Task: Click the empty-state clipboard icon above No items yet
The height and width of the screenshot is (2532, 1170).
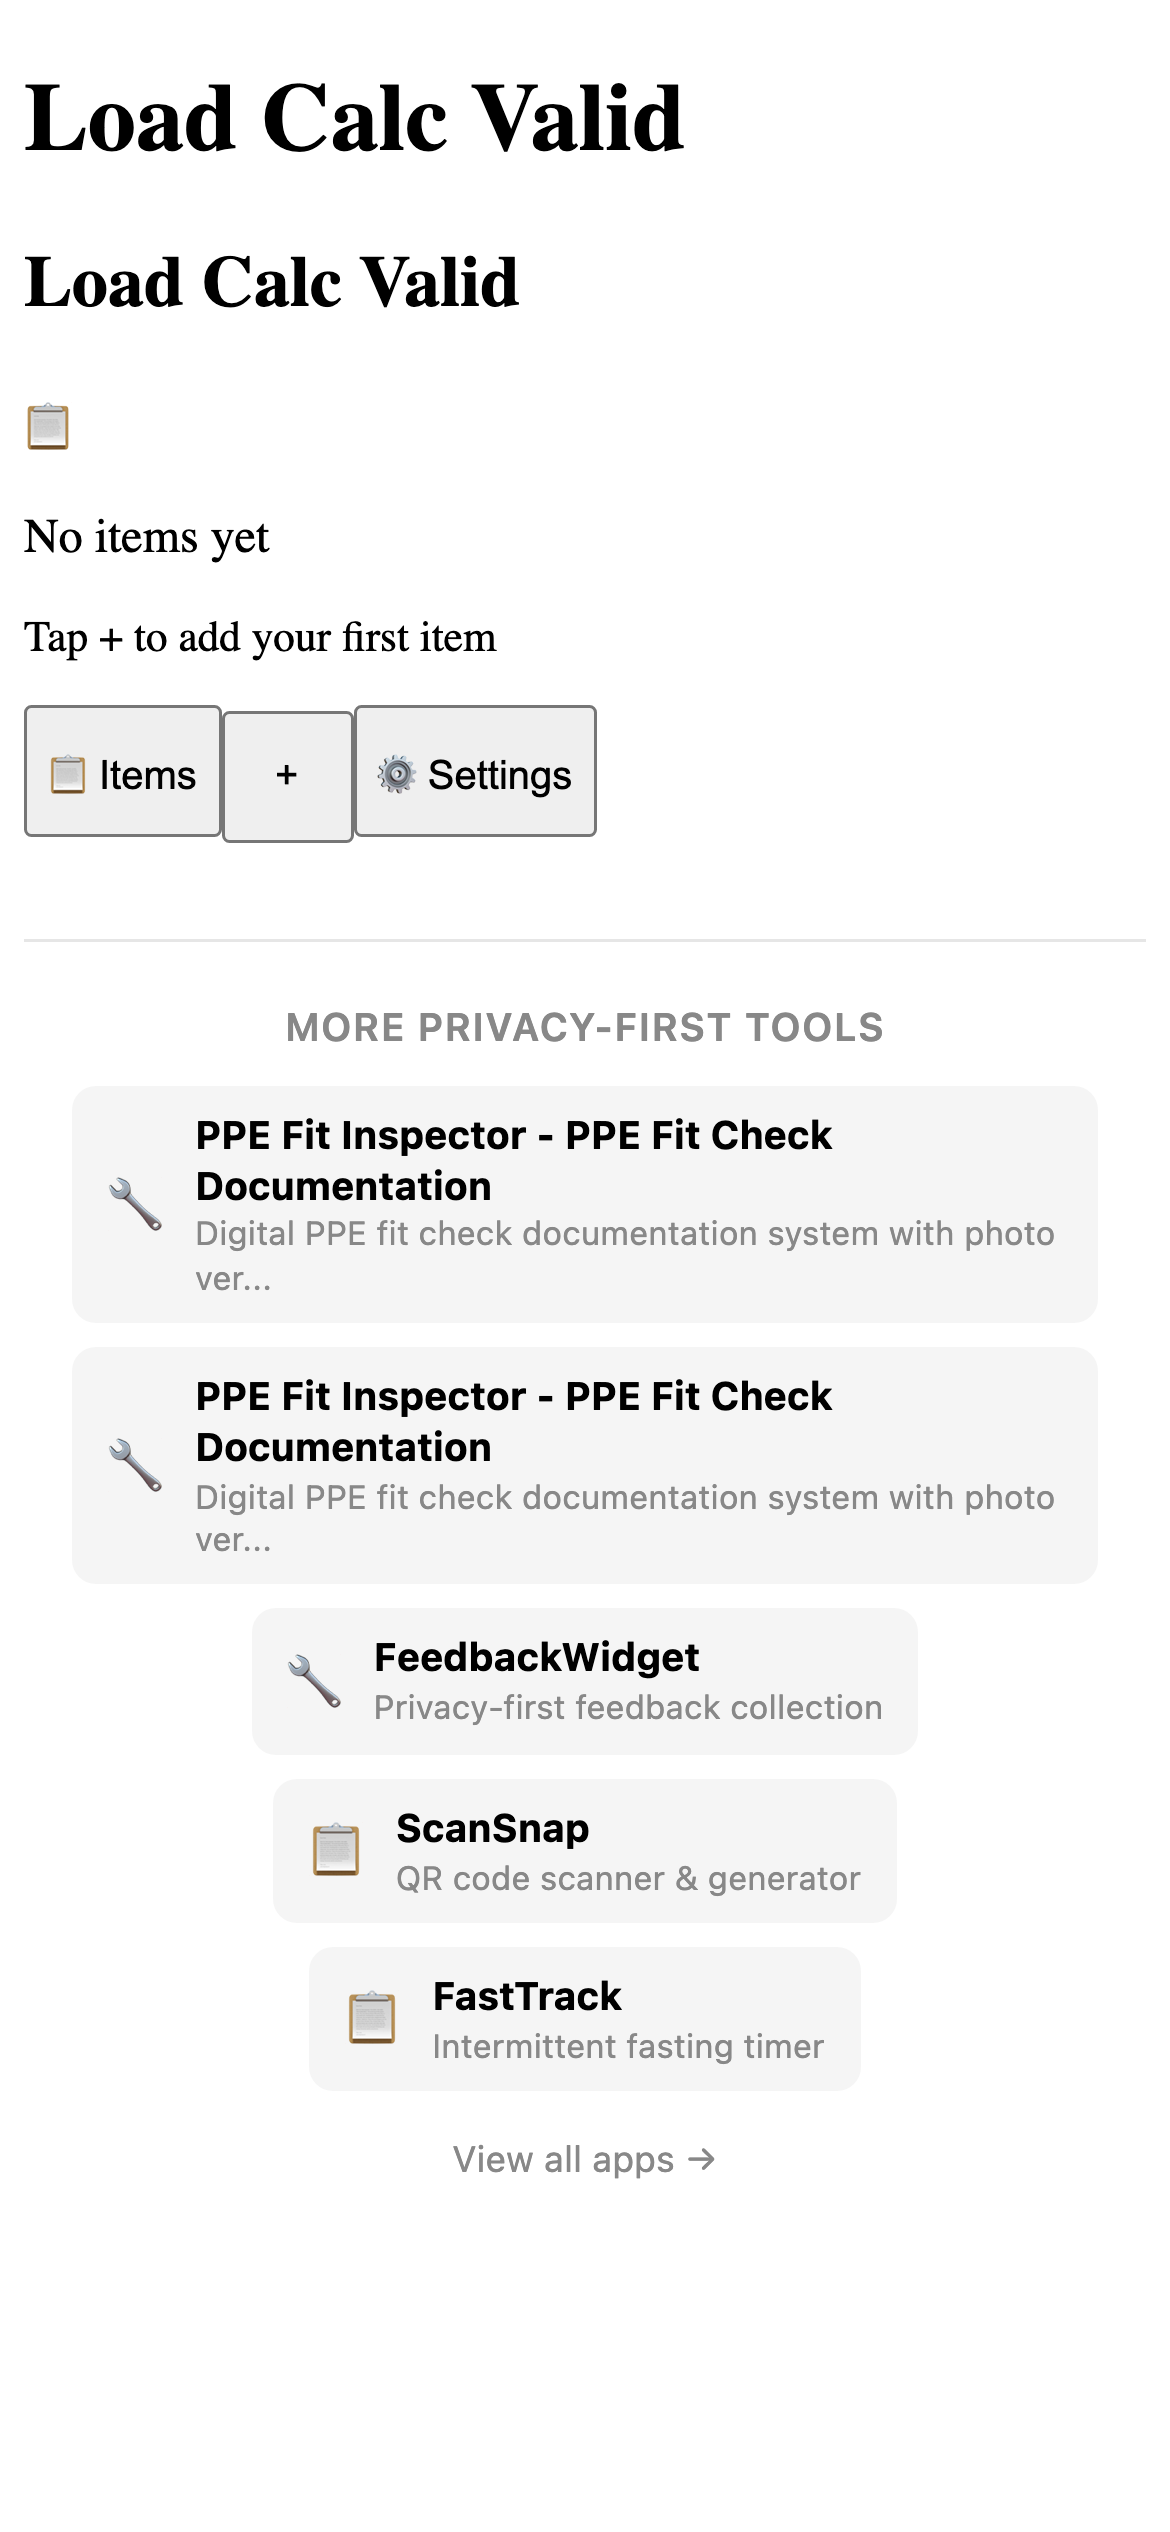Action: tap(47, 428)
